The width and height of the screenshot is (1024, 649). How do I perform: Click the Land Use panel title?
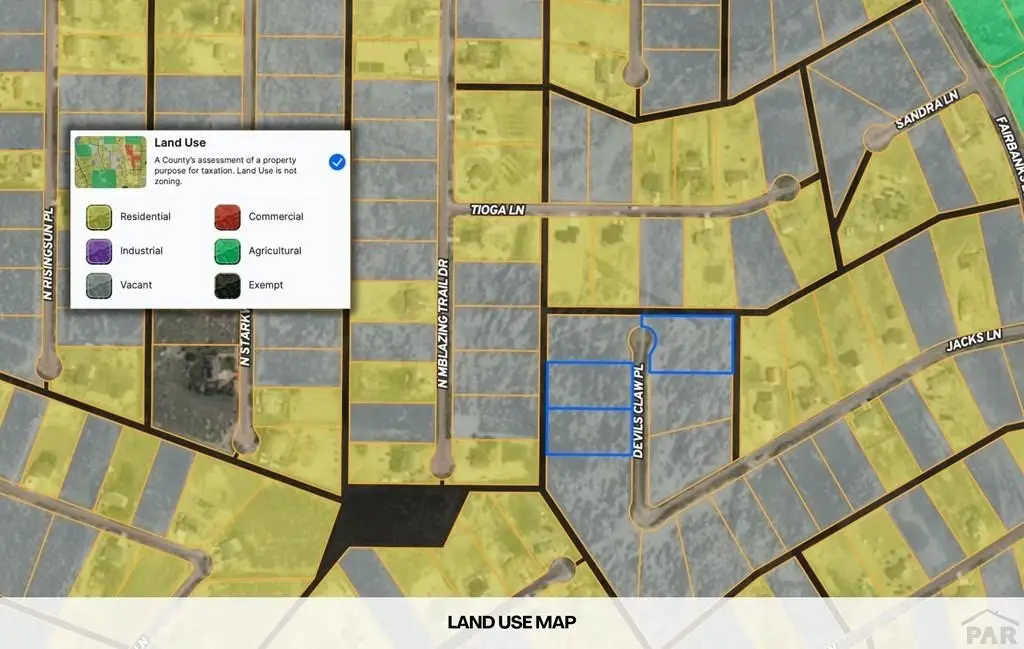[180, 142]
